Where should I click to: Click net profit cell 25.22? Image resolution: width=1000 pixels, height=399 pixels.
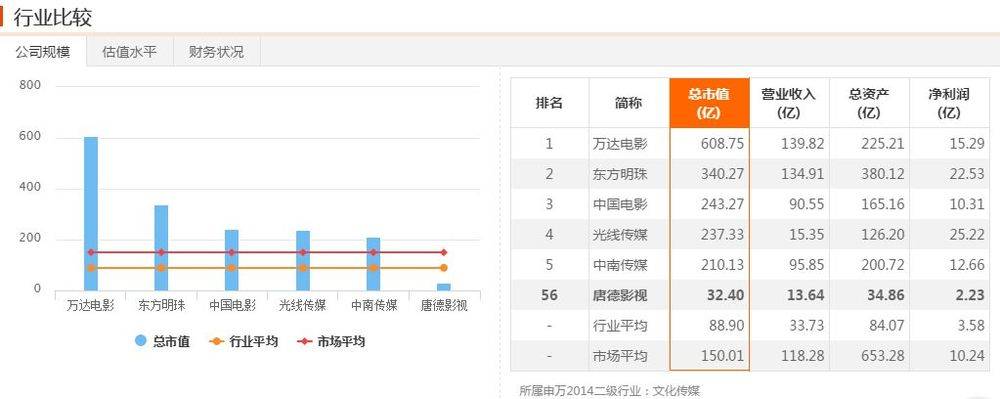tap(967, 235)
